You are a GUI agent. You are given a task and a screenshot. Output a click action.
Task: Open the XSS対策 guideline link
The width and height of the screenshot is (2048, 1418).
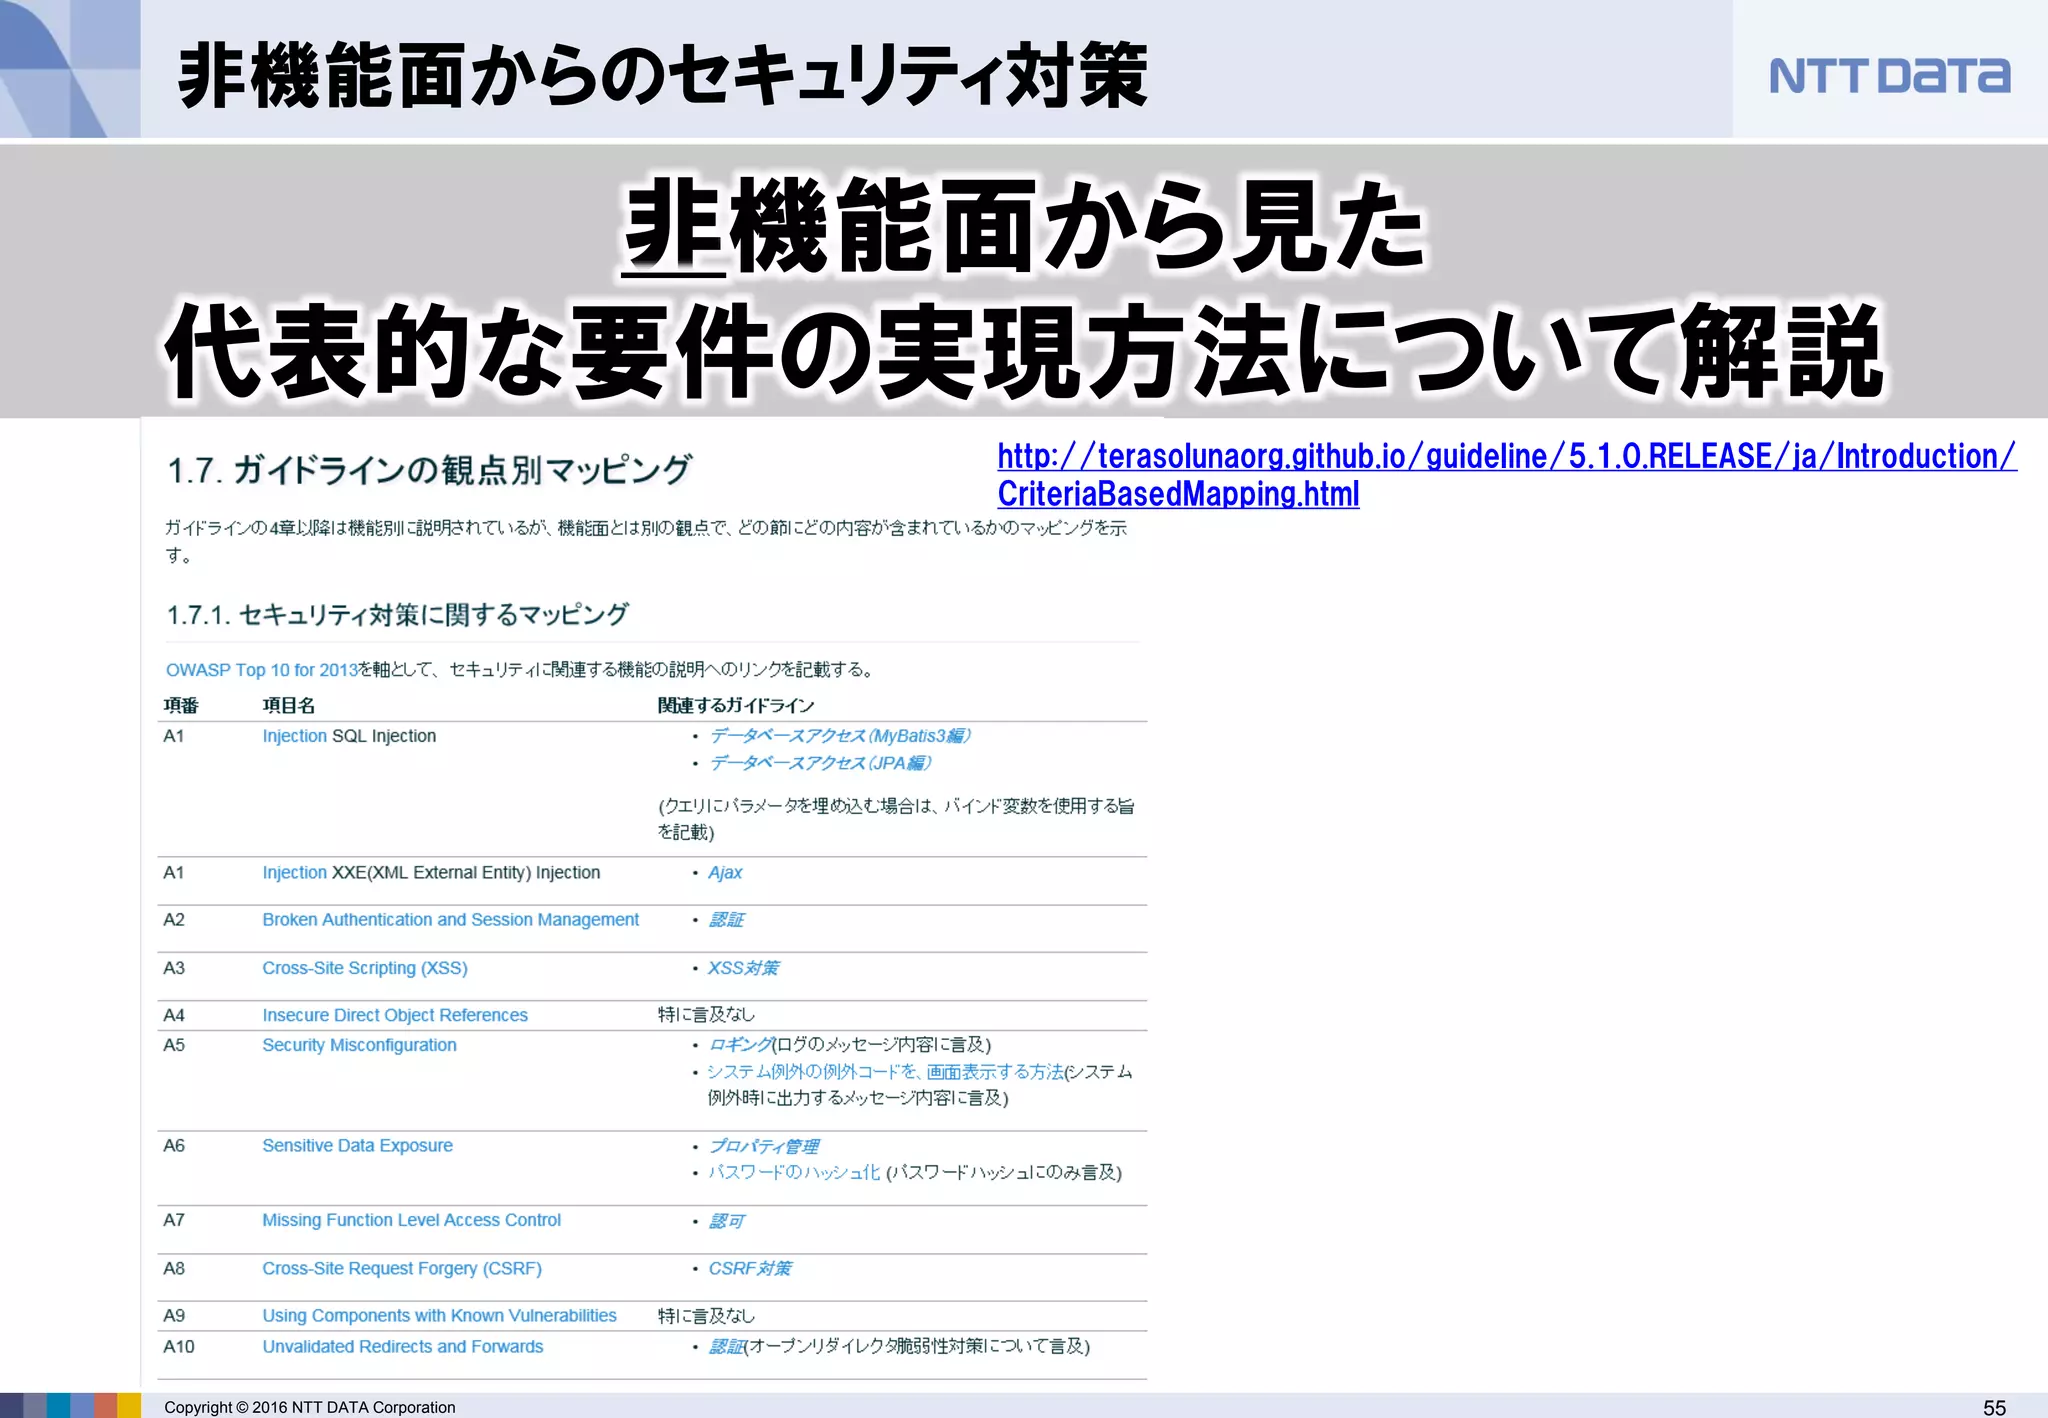743,968
